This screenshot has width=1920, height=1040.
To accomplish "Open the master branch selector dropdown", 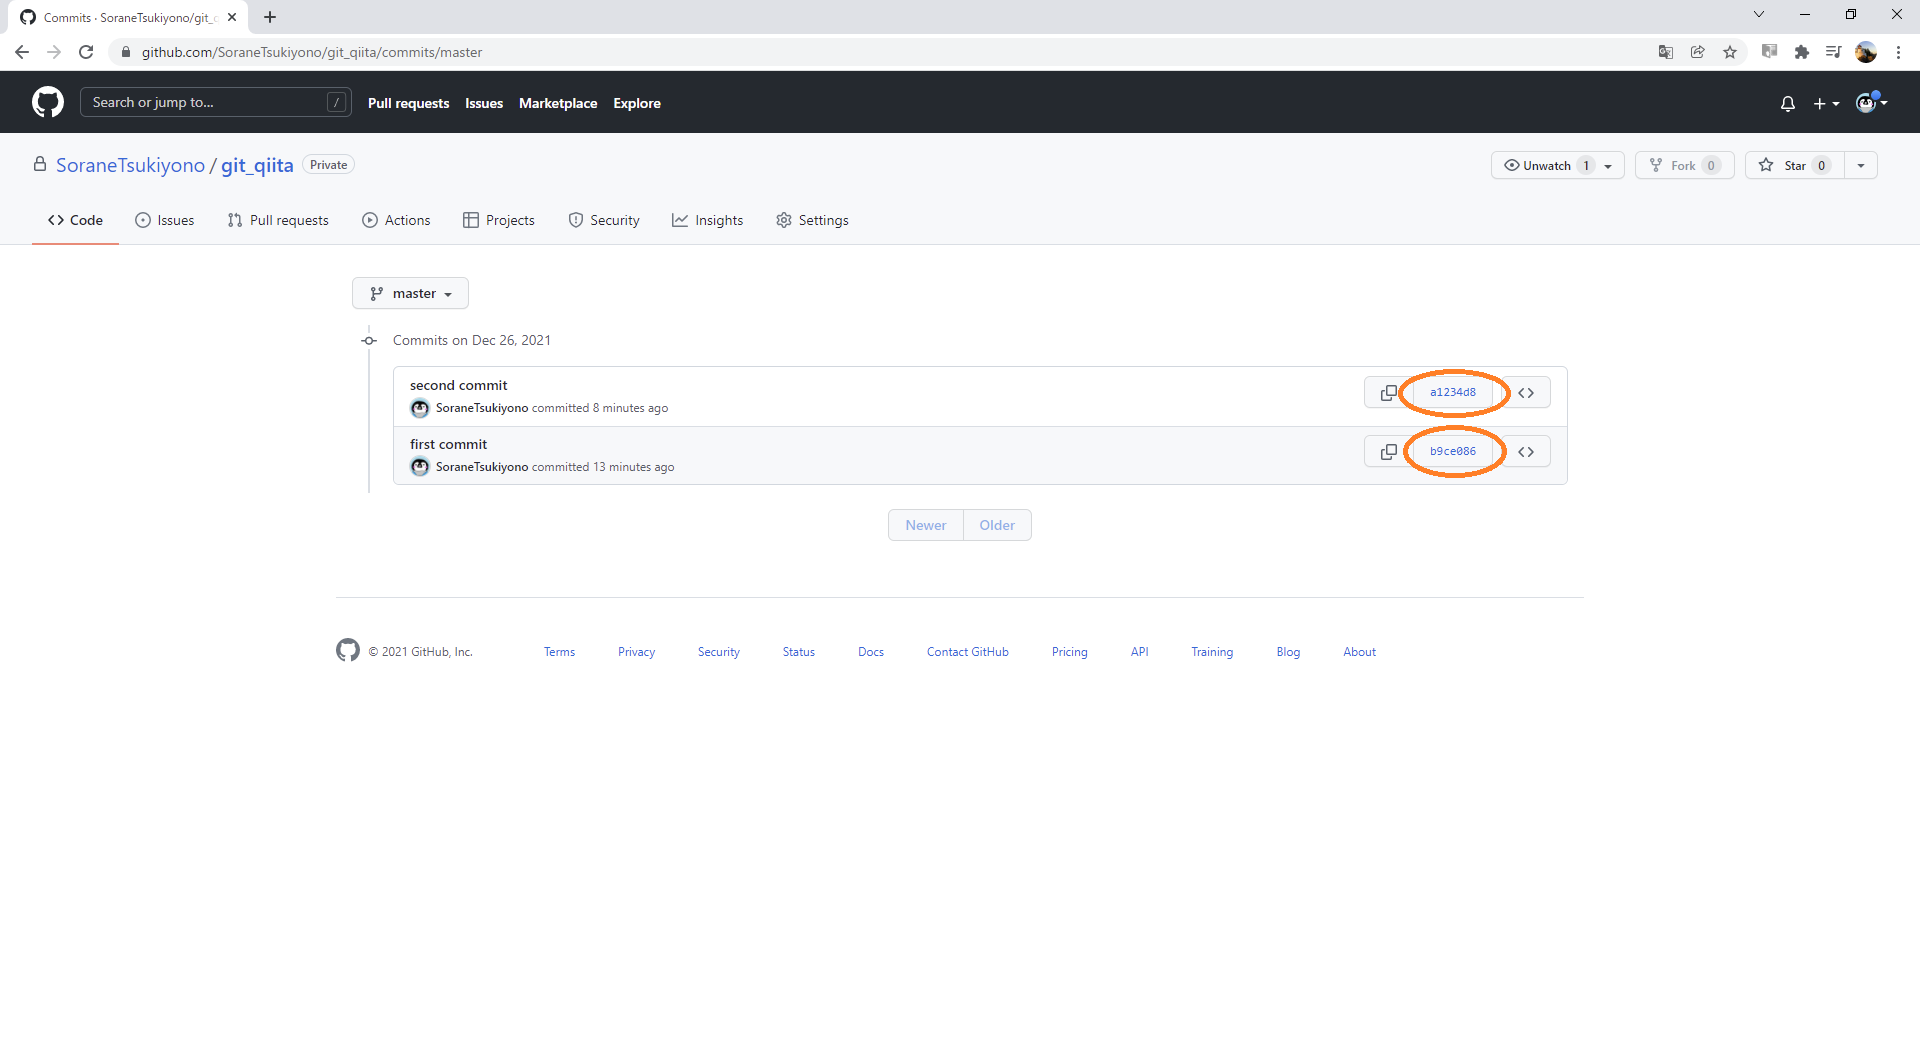I will [x=410, y=293].
